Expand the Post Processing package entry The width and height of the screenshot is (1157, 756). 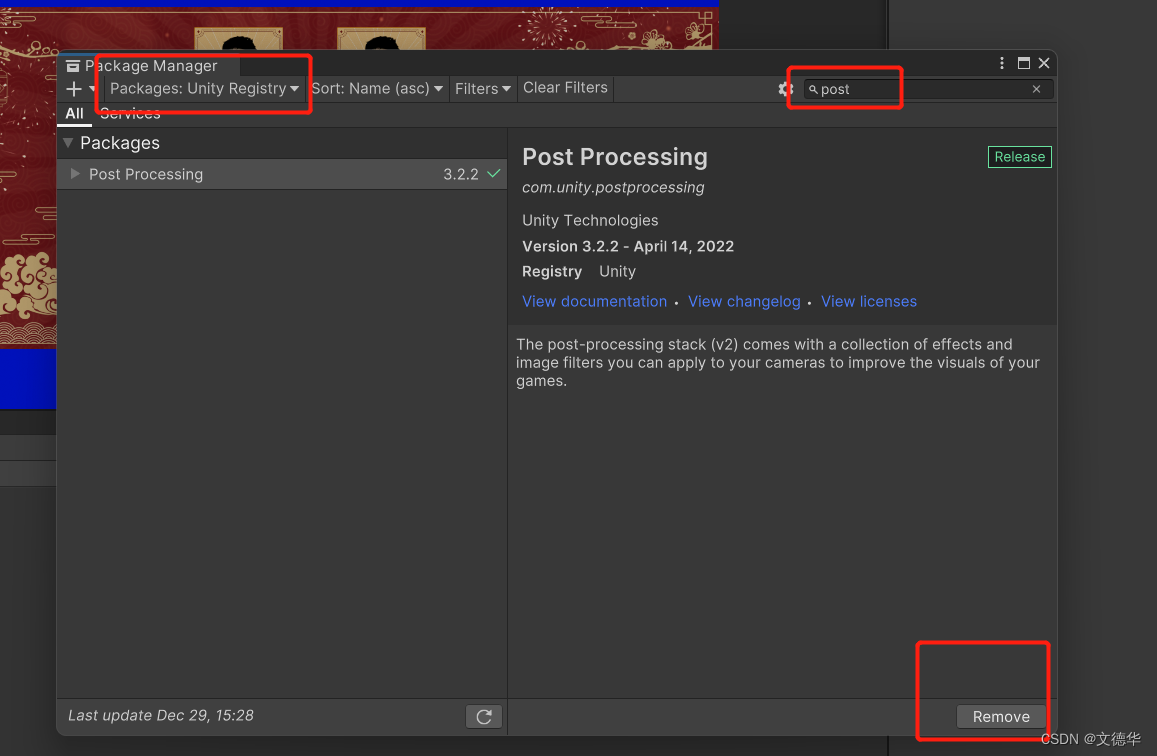click(x=75, y=174)
